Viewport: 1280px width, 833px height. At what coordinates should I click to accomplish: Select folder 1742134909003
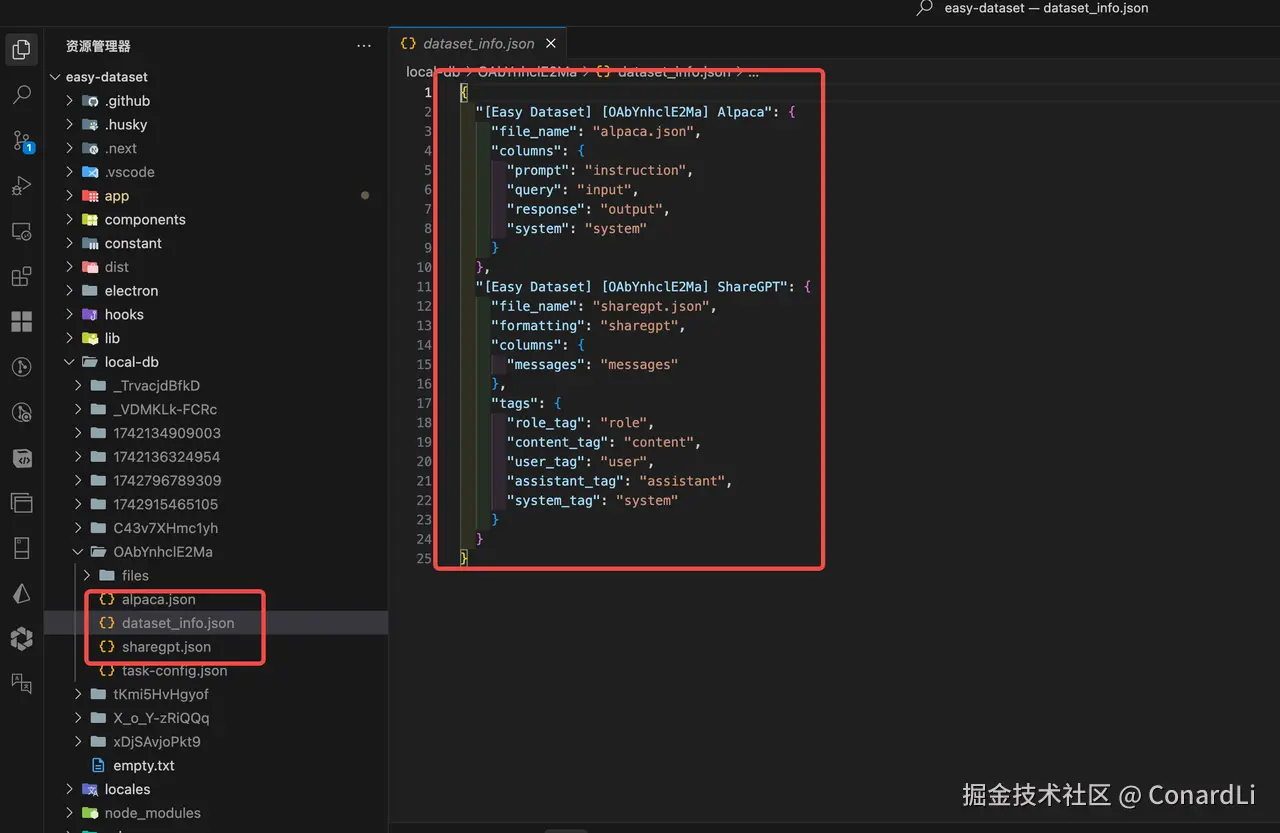(x=167, y=433)
